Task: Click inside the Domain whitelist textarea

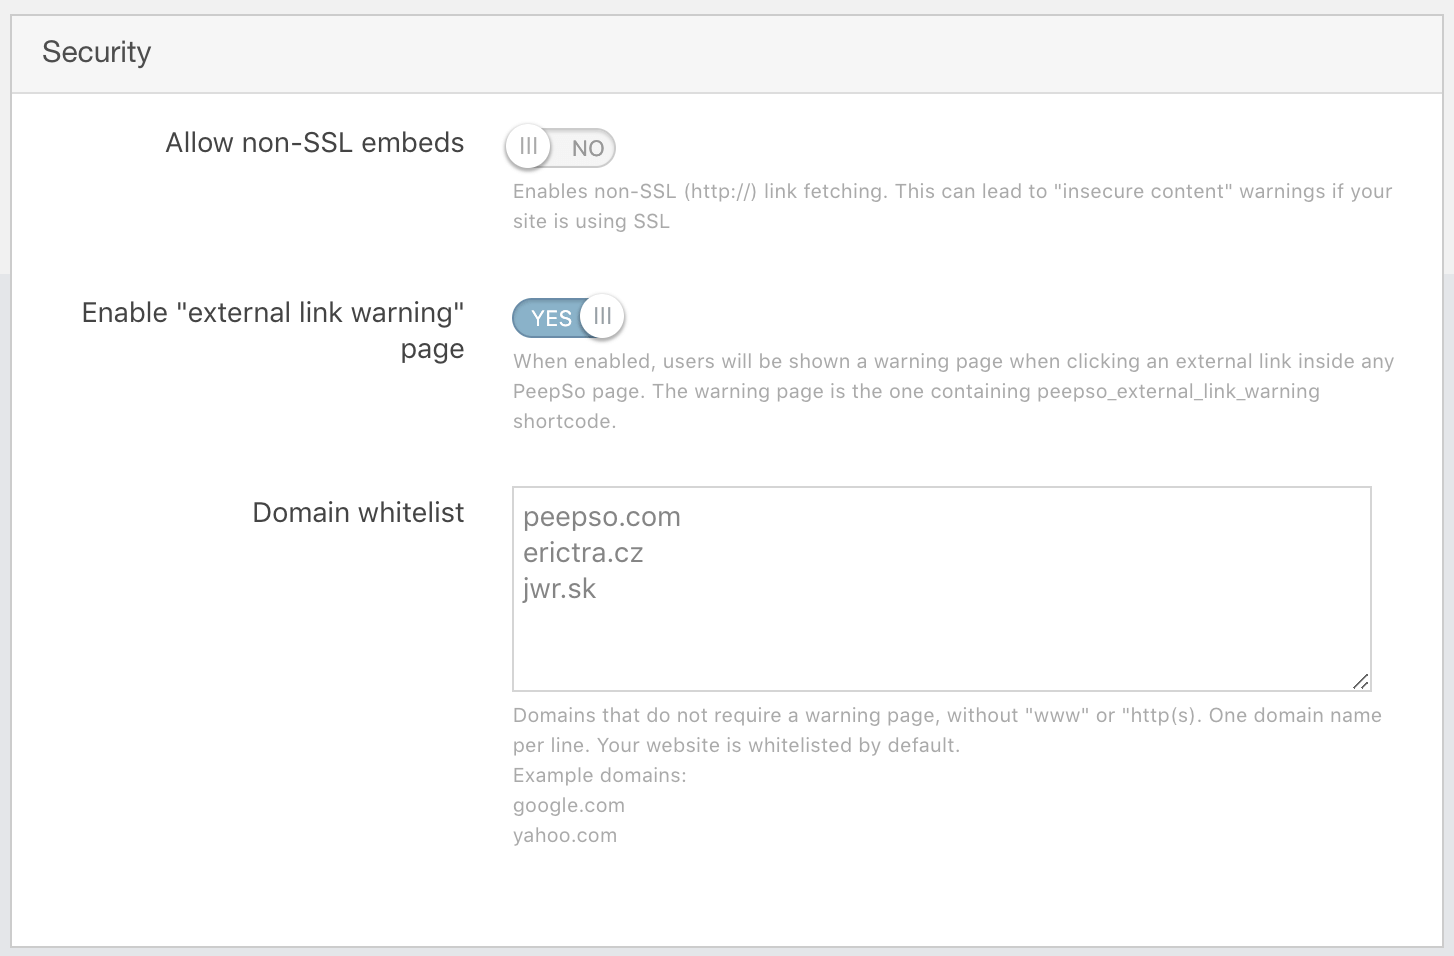Action: click(x=941, y=589)
